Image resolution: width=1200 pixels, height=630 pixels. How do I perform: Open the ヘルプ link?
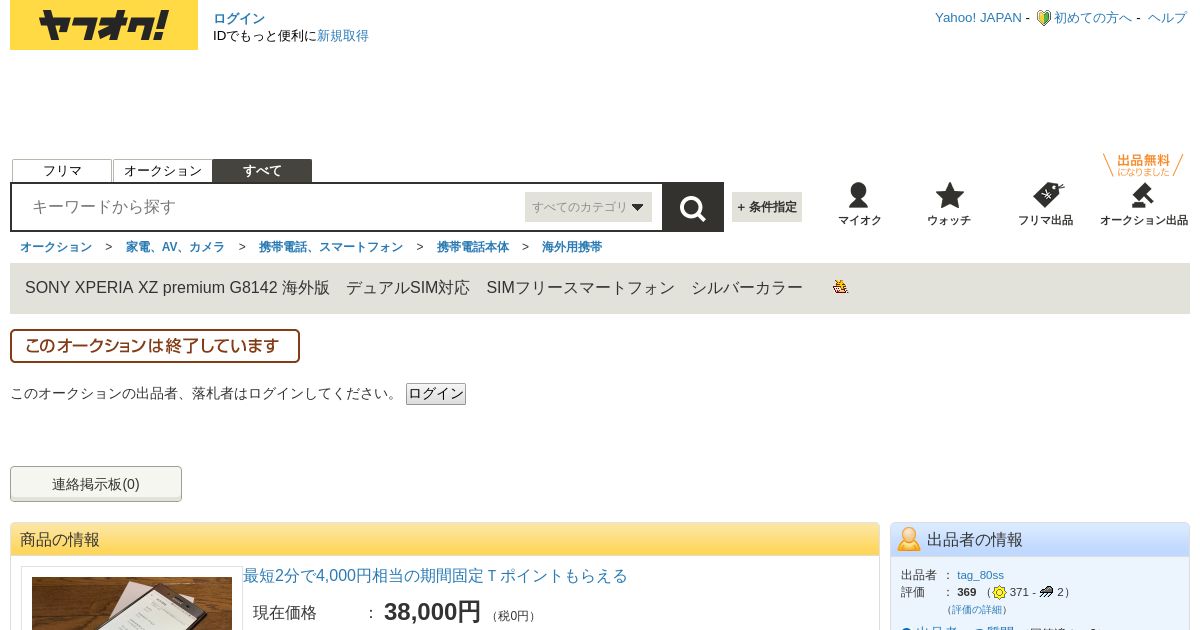pyautogui.click(x=1167, y=18)
